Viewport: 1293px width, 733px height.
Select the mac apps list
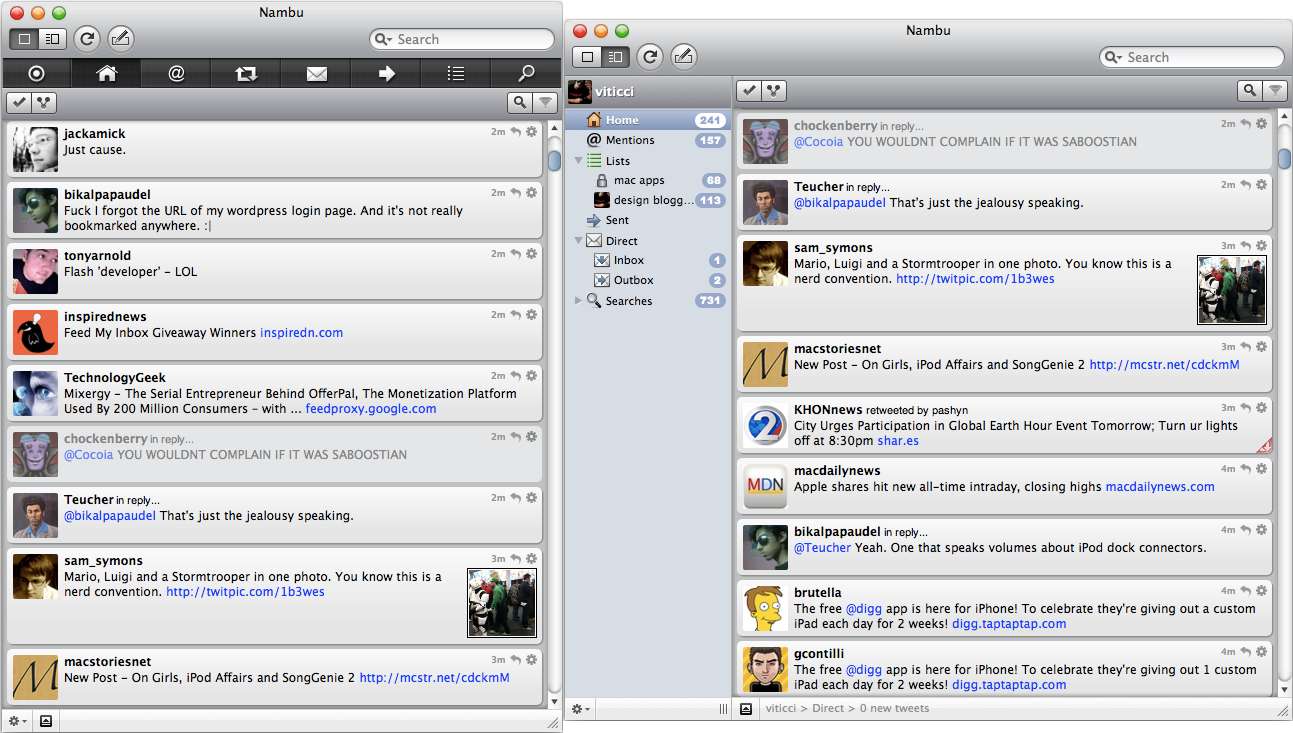pos(648,180)
